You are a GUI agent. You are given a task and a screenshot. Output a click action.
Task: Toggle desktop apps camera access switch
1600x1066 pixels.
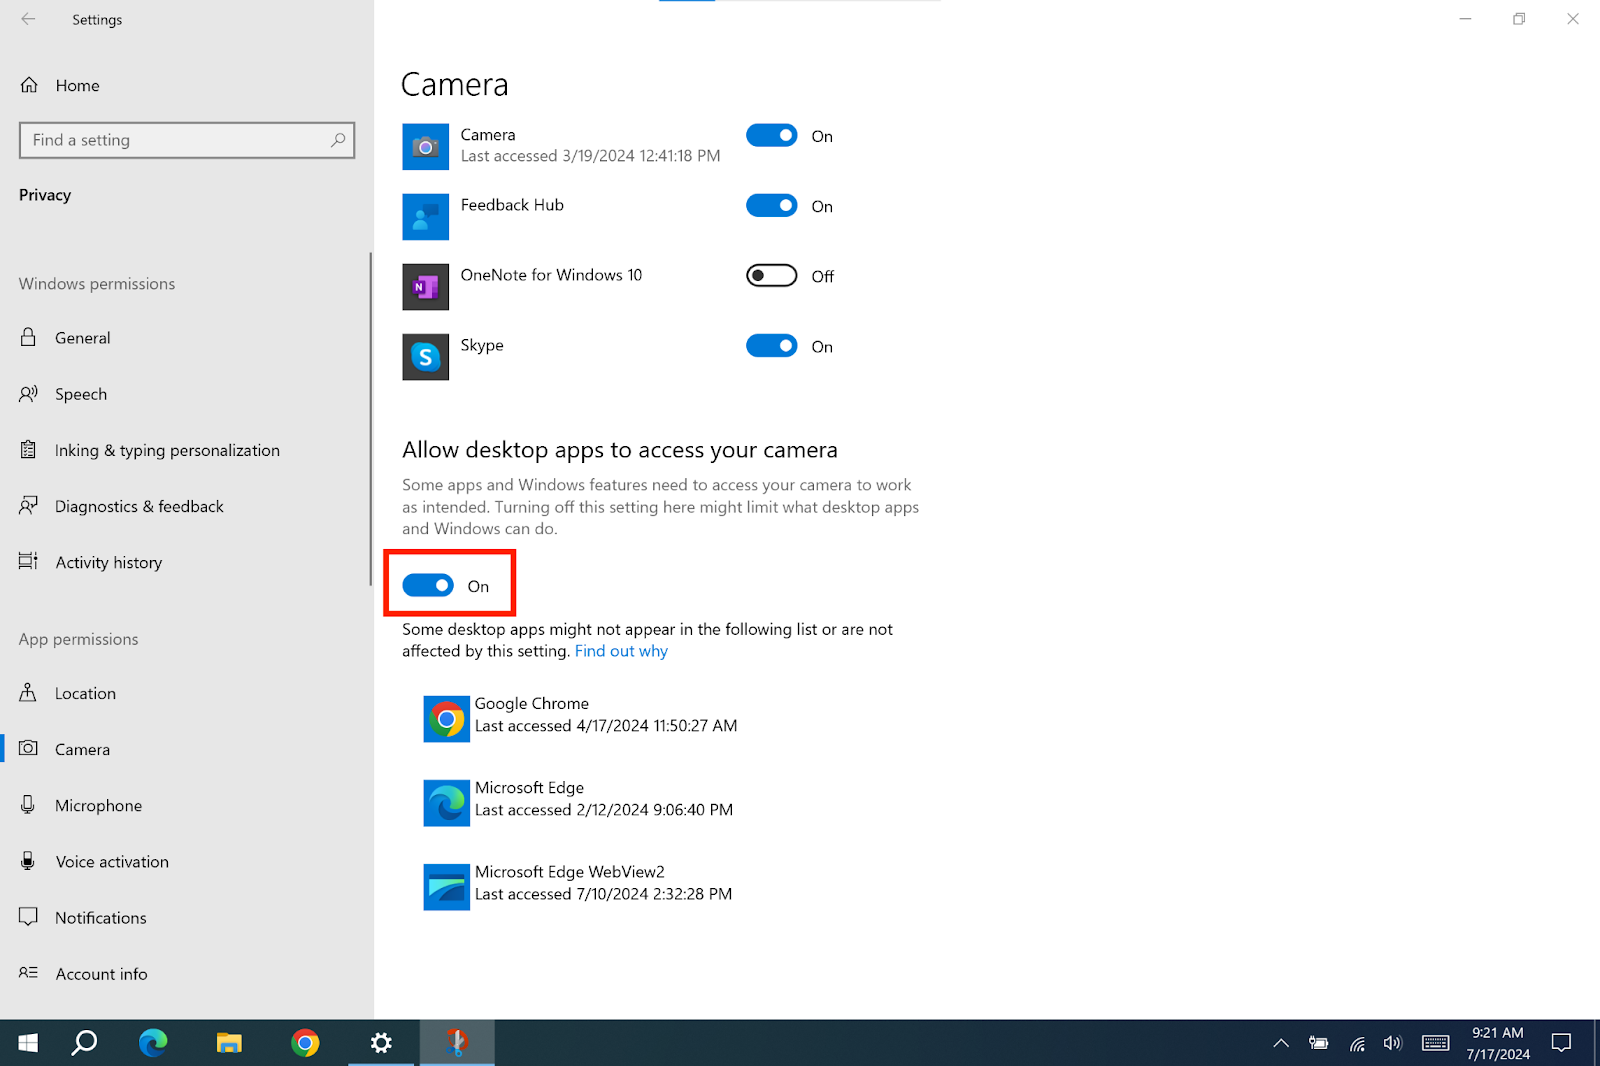[x=428, y=585]
